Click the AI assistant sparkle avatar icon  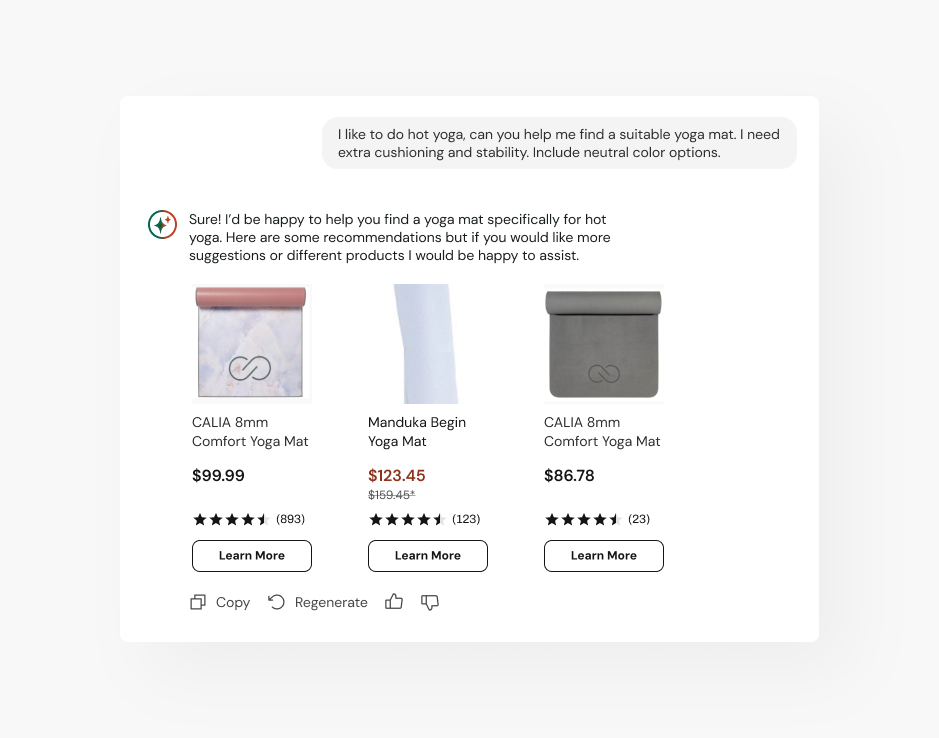tap(162, 225)
